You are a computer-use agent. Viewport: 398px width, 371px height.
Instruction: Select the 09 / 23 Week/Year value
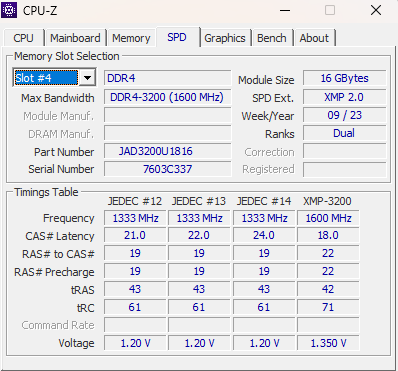click(344, 115)
